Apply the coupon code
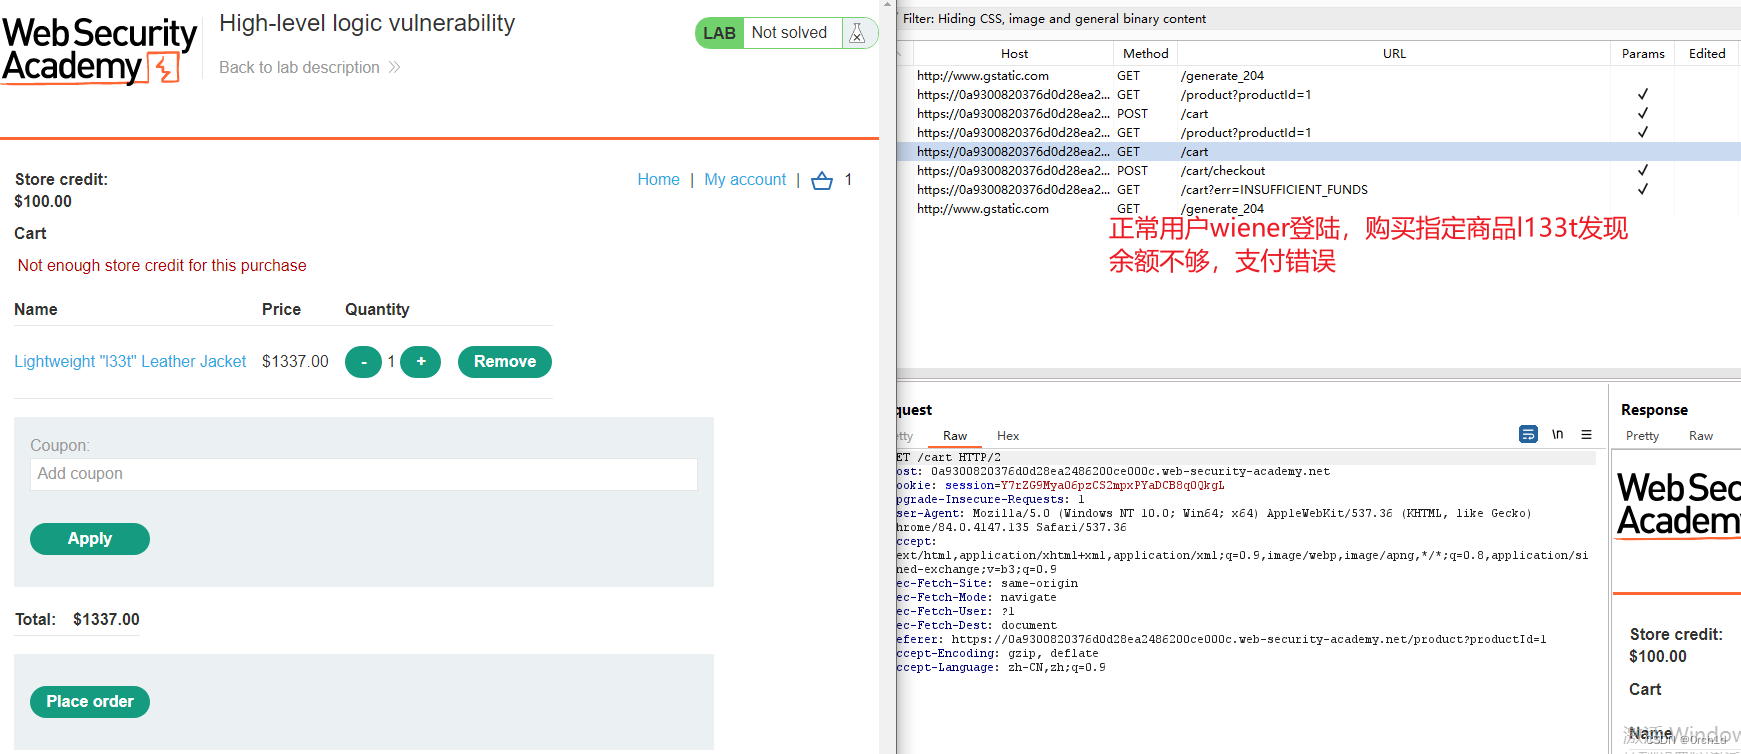Image resolution: width=1741 pixels, height=754 pixels. pyautogui.click(x=90, y=539)
